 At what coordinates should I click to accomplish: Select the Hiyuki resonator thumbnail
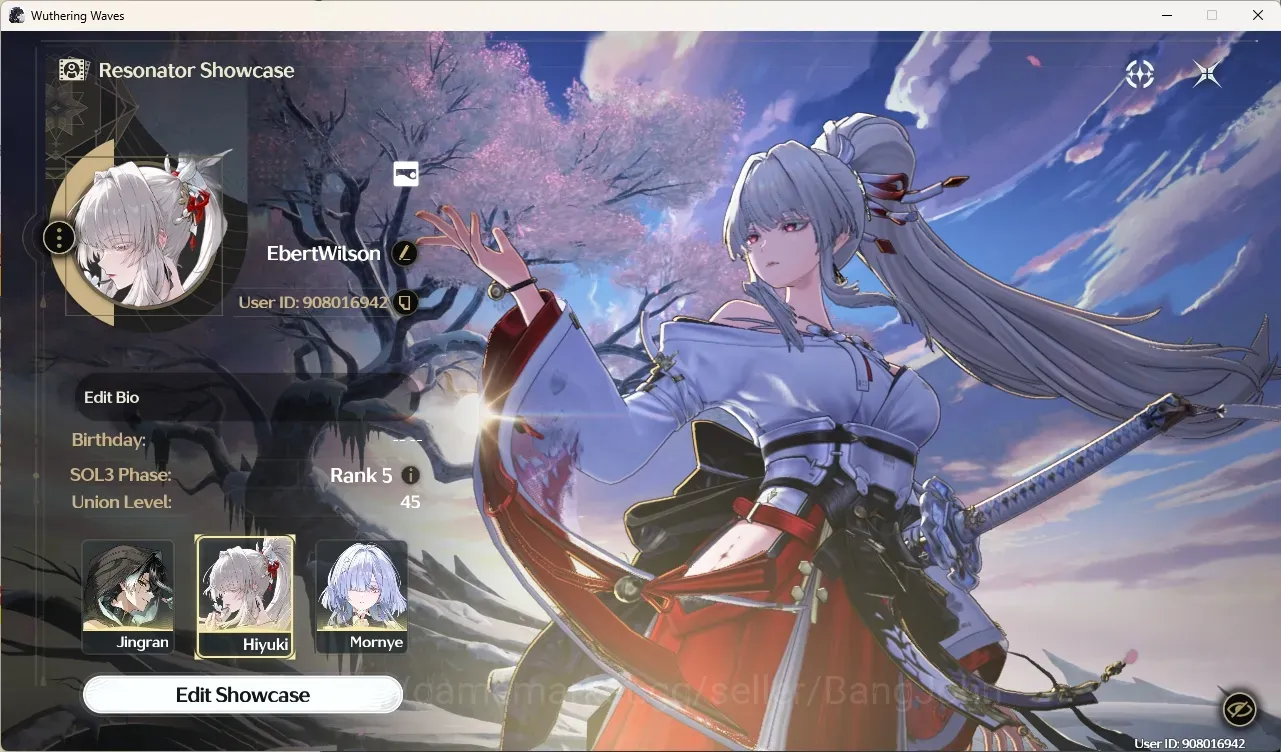[245, 597]
